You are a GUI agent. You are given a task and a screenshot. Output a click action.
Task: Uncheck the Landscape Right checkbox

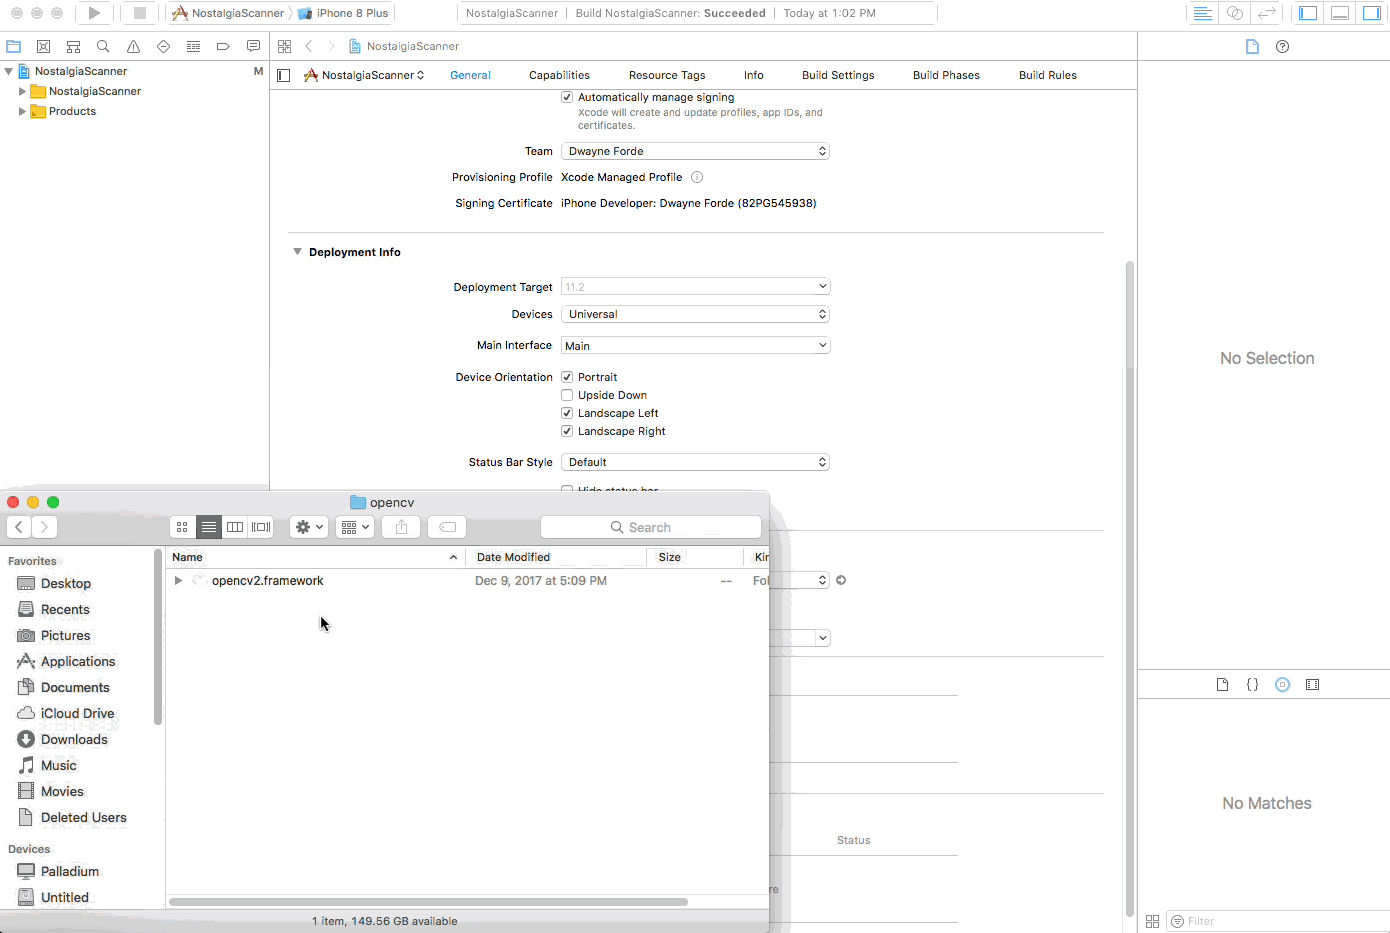[567, 431]
